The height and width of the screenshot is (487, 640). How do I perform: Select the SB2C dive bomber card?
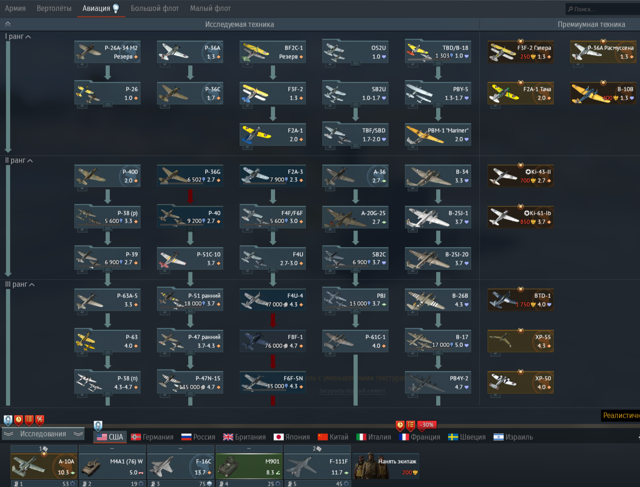click(x=355, y=258)
